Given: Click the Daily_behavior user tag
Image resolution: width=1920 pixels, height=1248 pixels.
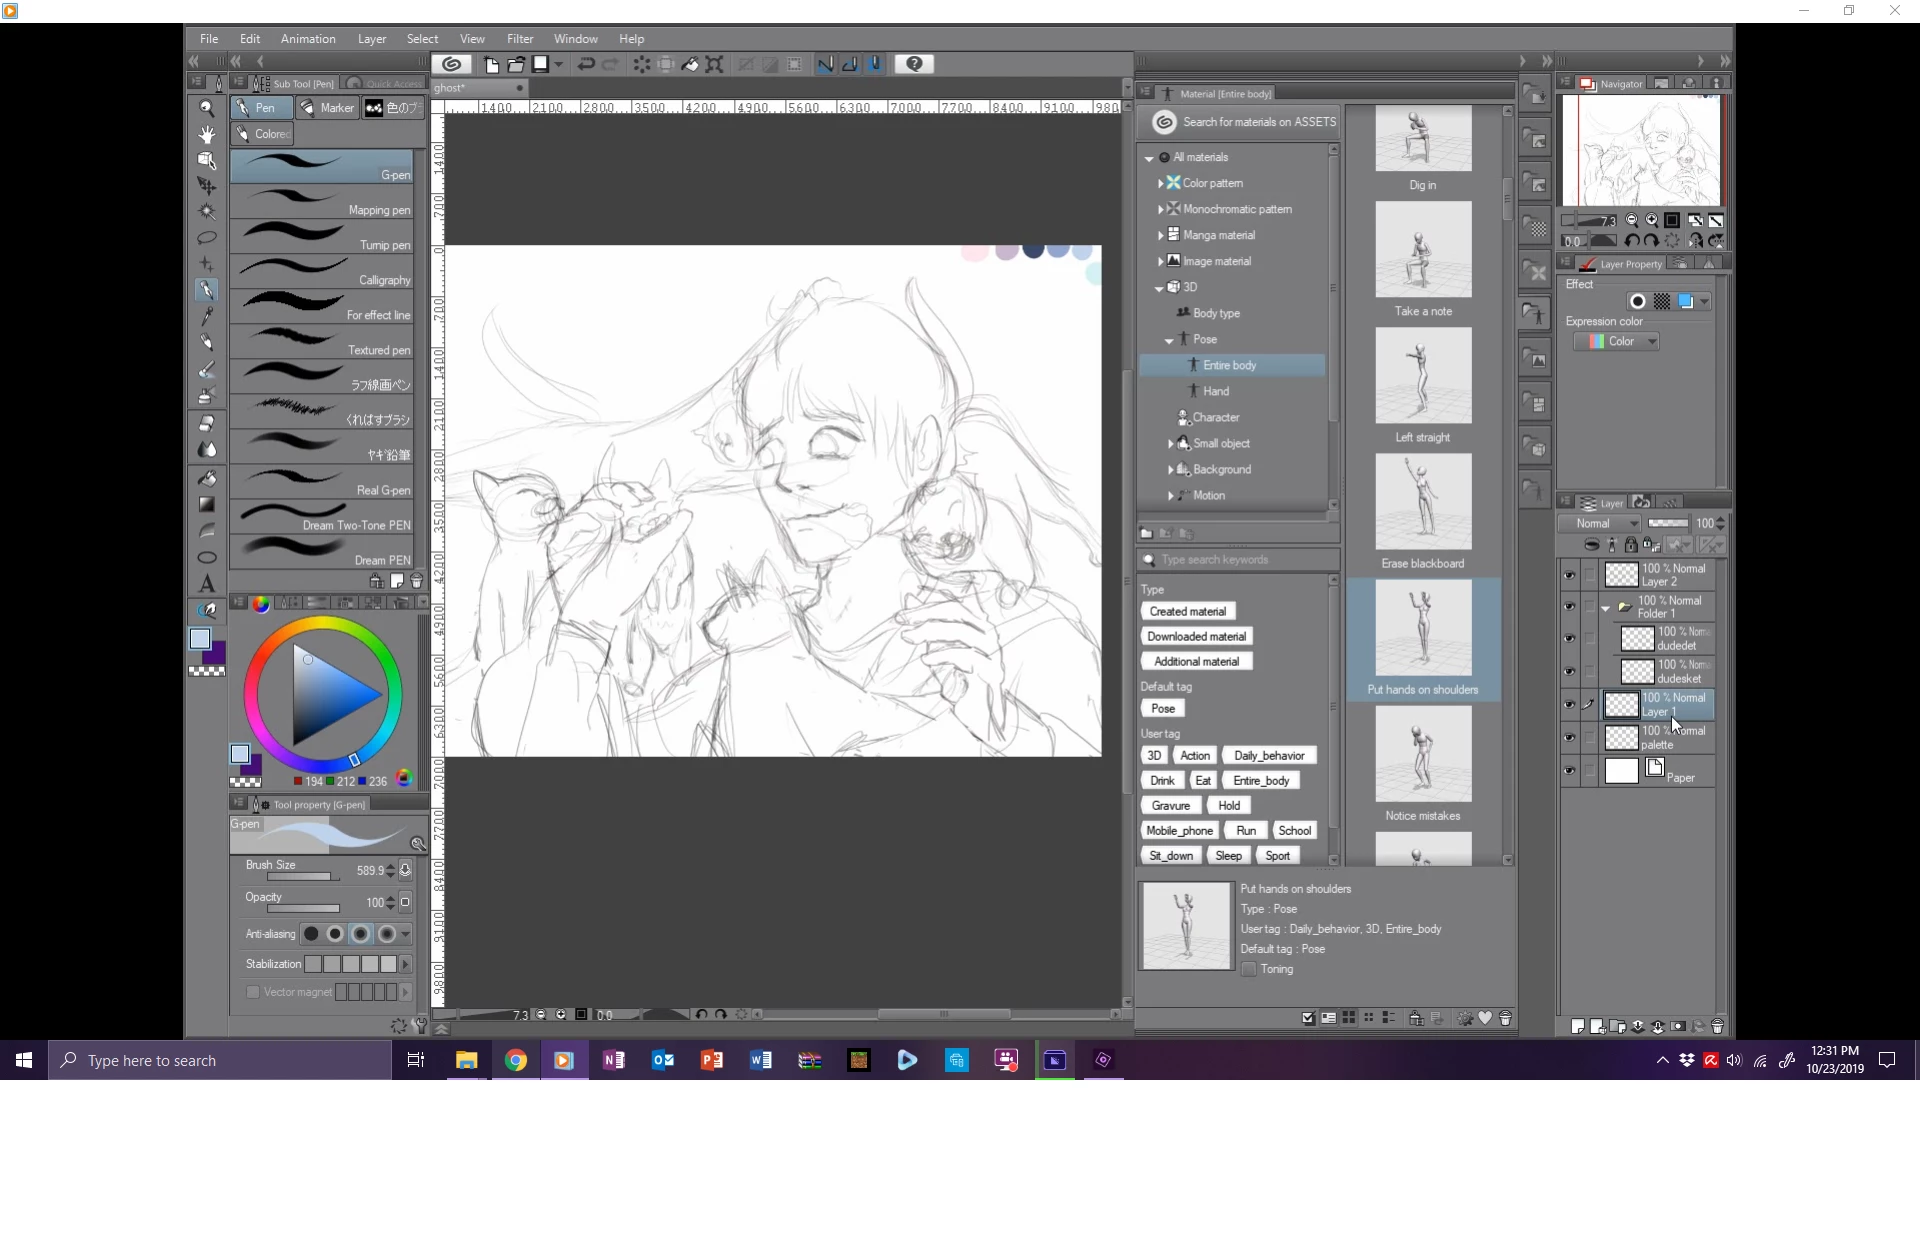Looking at the screenshot, I should click(1268, 755).
